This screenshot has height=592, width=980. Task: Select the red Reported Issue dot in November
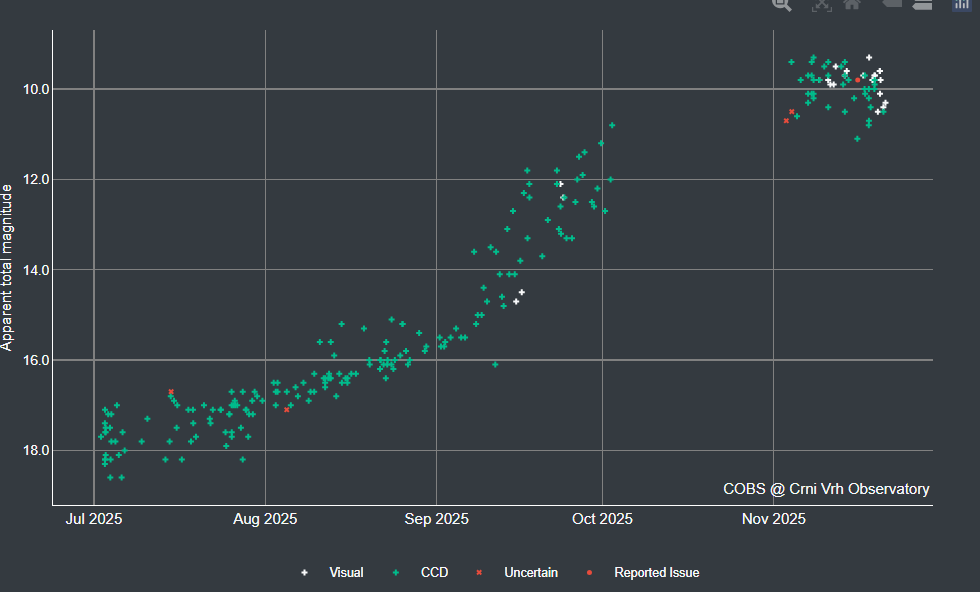tap(858, 80)
